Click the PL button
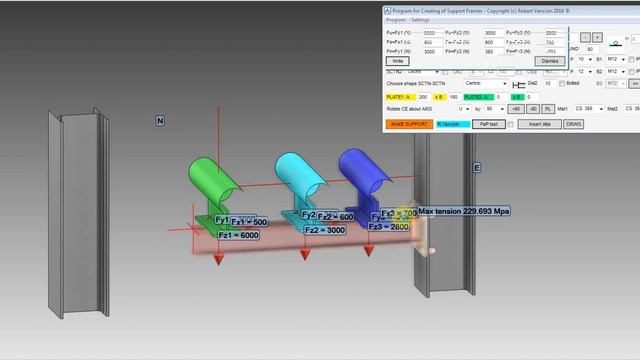This screenshot has width=640, height=360. click(547, 109)
